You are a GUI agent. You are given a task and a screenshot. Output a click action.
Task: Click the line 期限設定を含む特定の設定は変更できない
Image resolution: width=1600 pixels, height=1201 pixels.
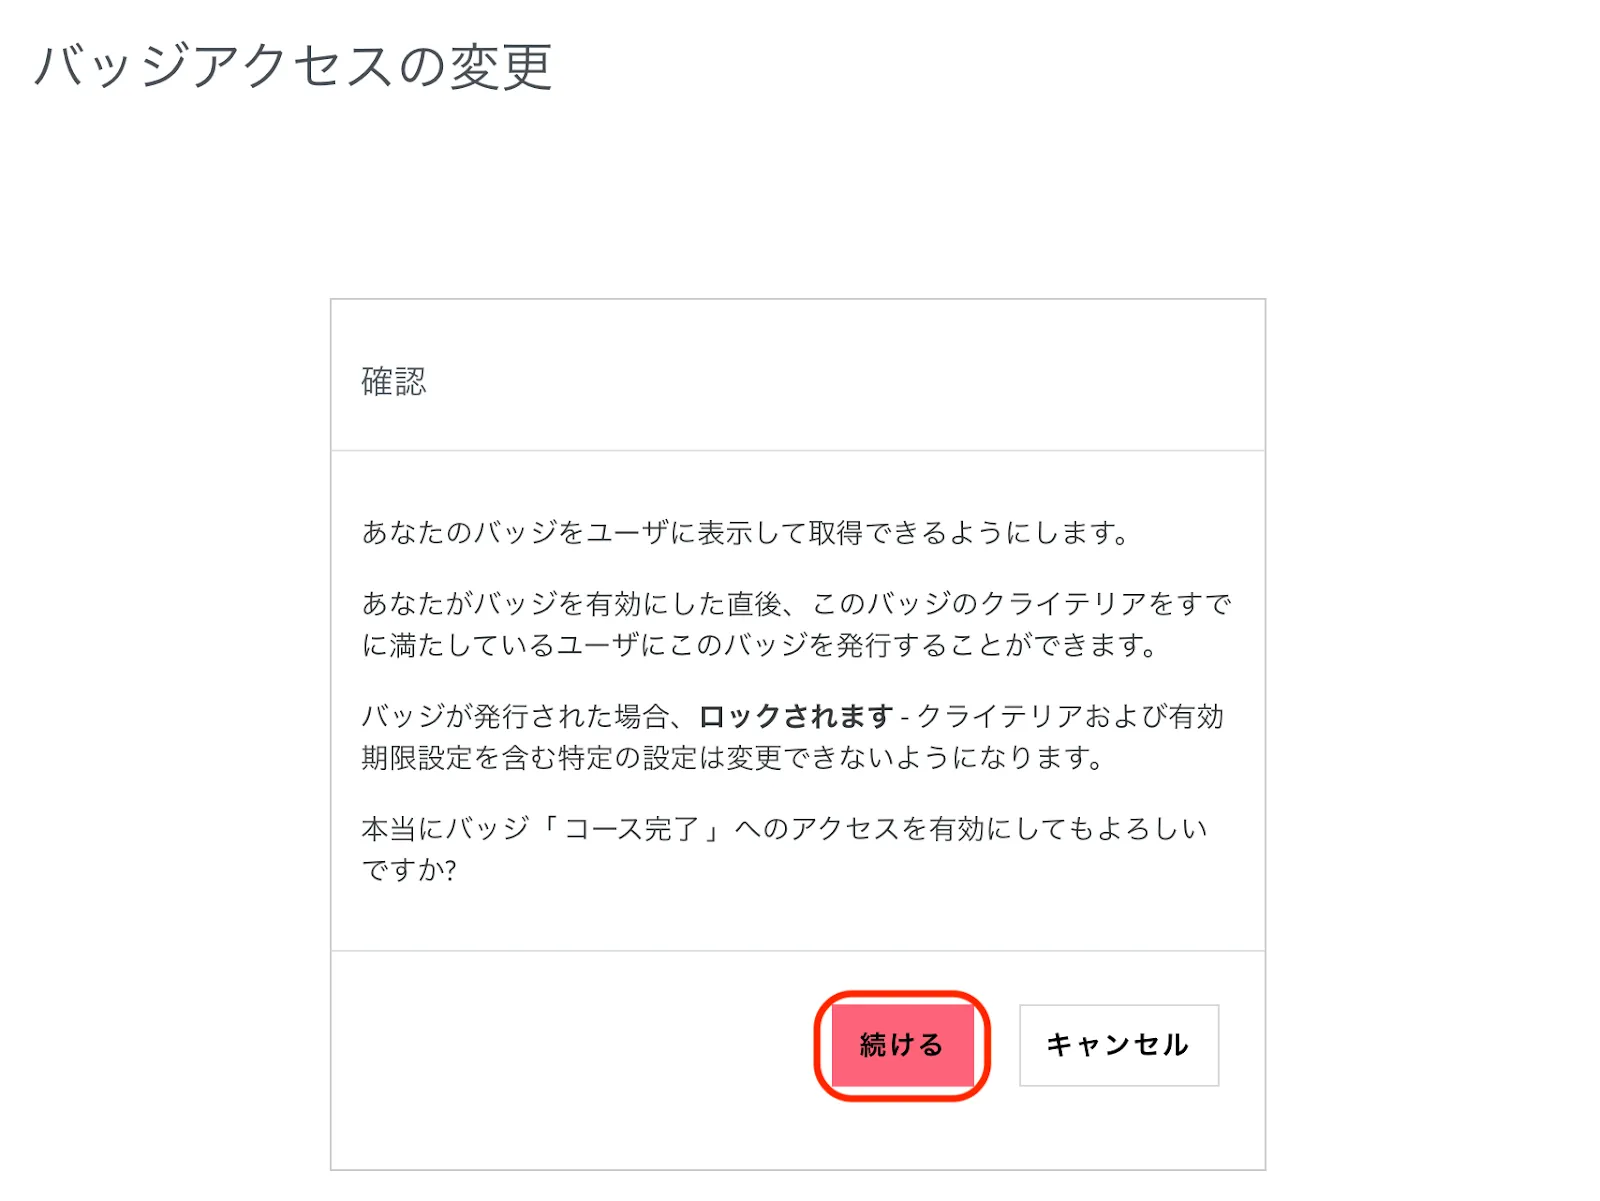tap(731, 758)
